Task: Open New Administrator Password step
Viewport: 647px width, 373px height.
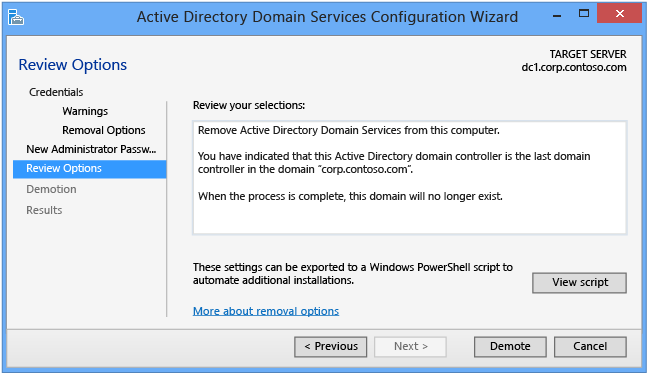Action: (91, 149)
